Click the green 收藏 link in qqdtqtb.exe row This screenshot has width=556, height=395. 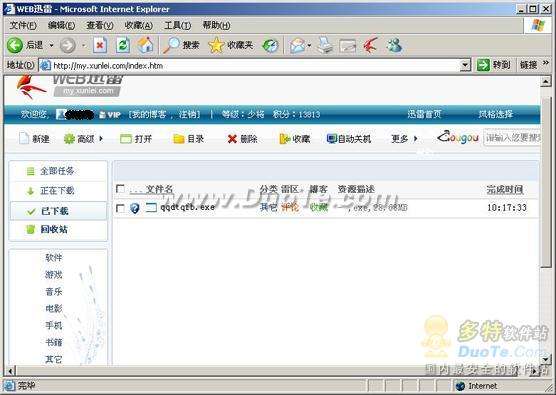click(x=318, y=208)
